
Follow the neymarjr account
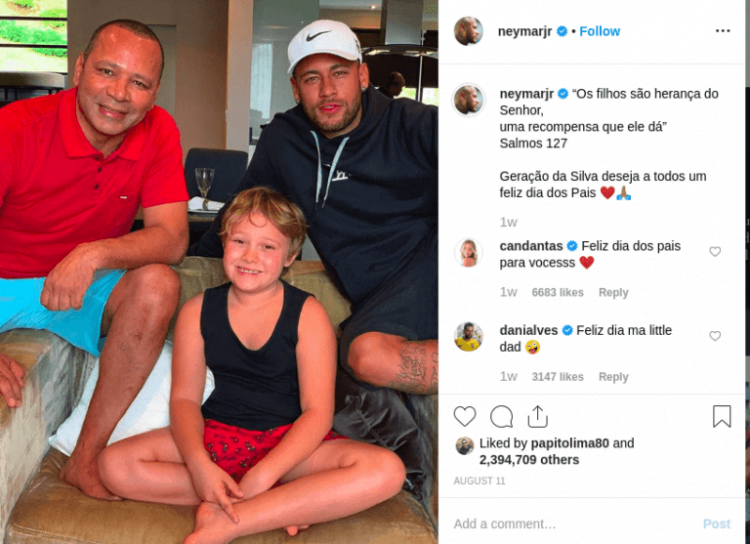point(600,31)
